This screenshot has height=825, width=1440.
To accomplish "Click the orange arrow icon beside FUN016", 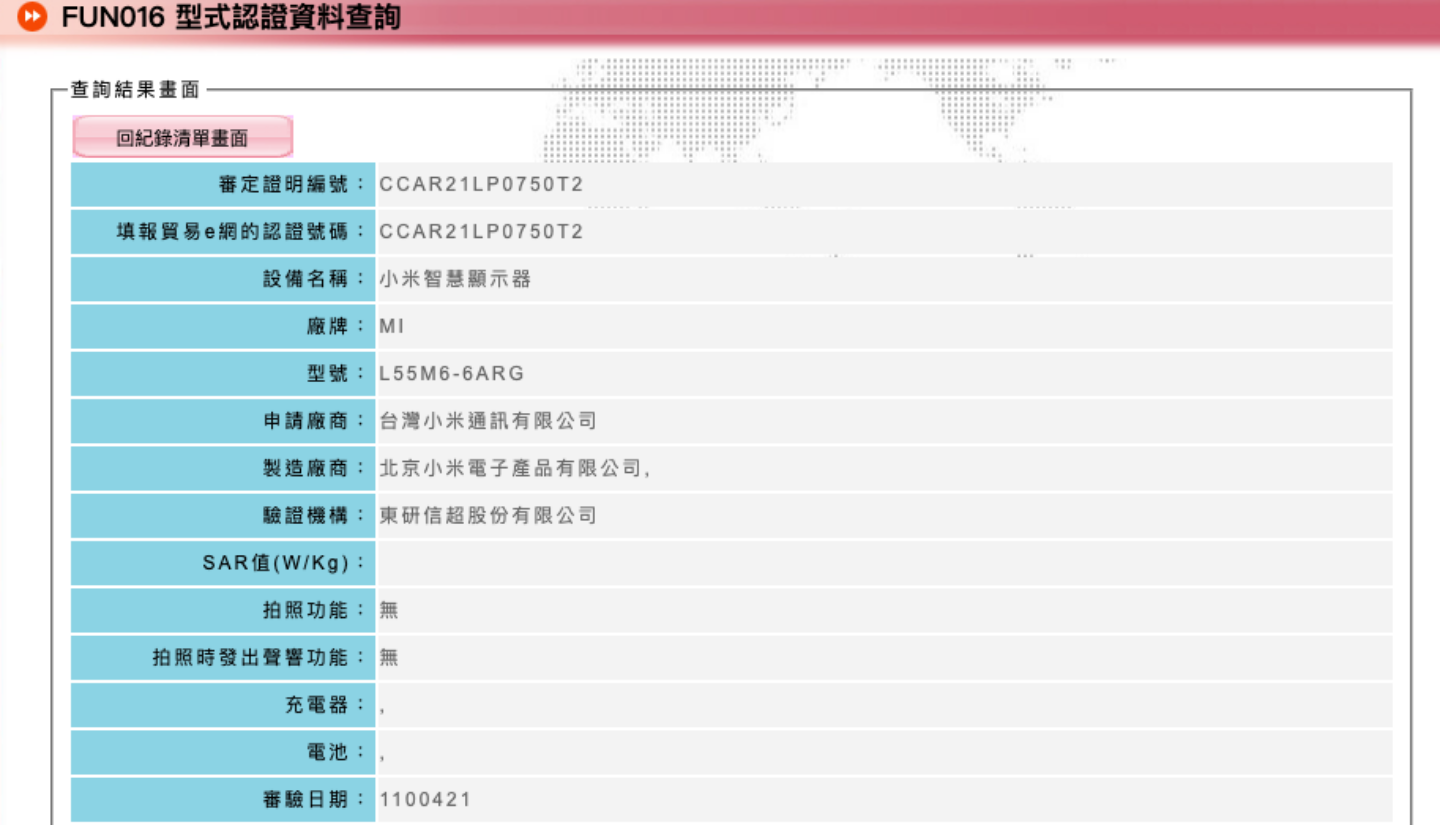I will click(x=32, y=17).
